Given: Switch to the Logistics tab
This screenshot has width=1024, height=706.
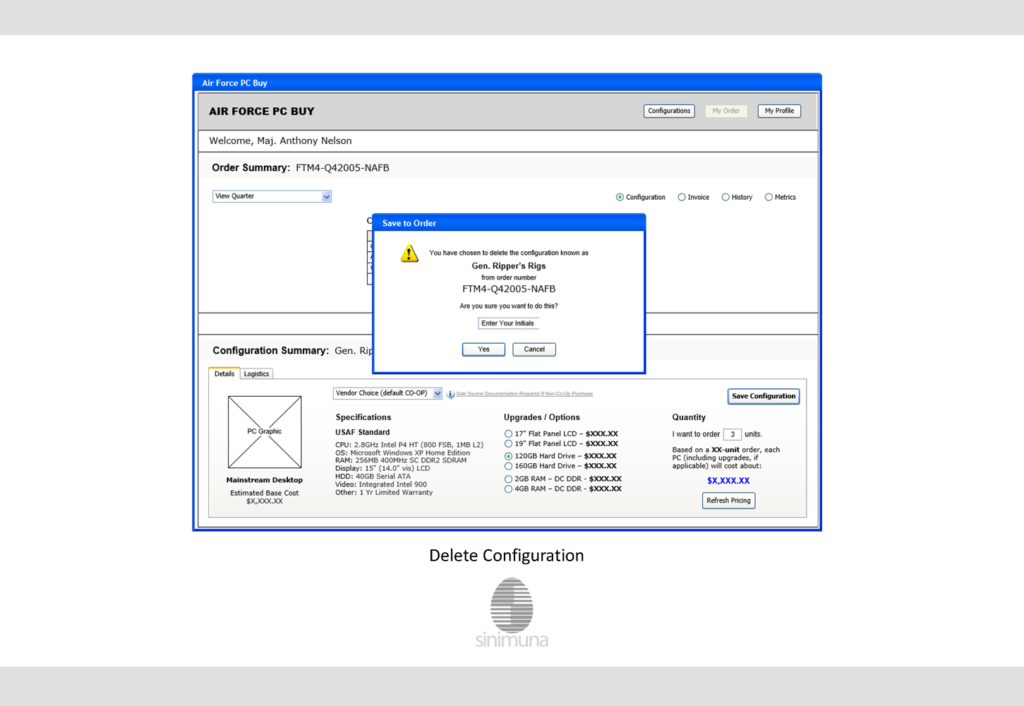Looking at the screenshot, I should click(x=256, y=374).
